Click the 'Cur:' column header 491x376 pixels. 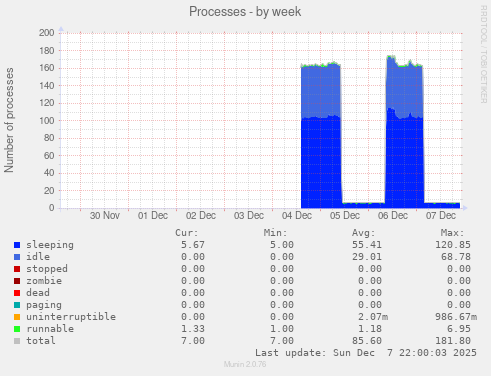(x=187, y=233)
